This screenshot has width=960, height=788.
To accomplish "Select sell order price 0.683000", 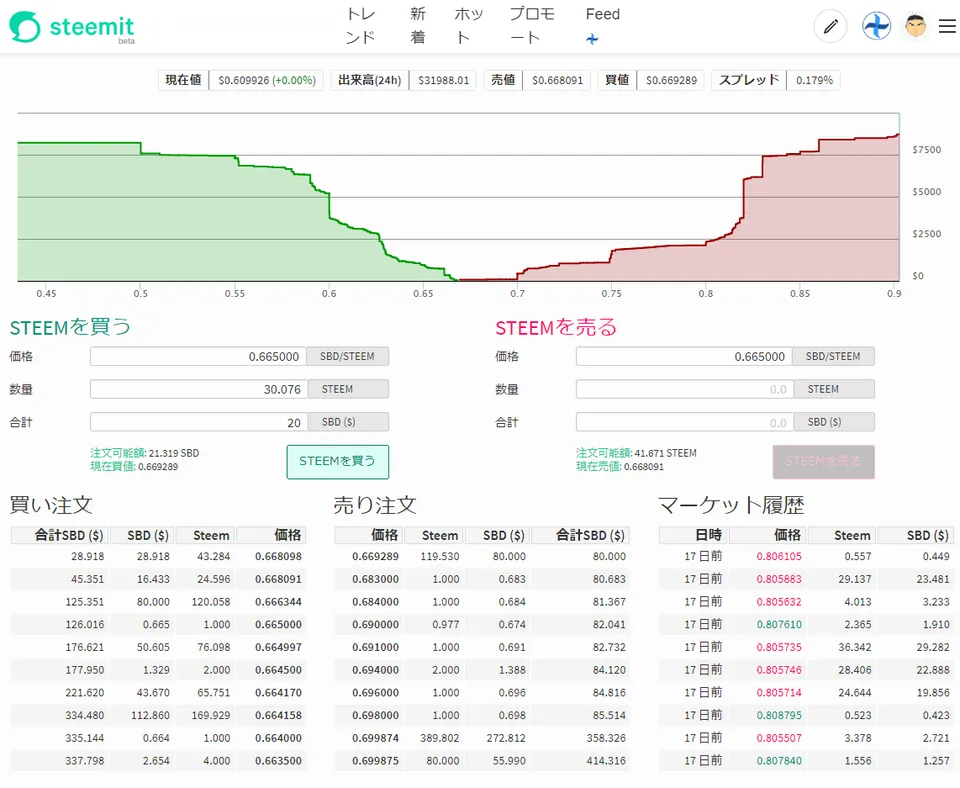I will point(375,579).
